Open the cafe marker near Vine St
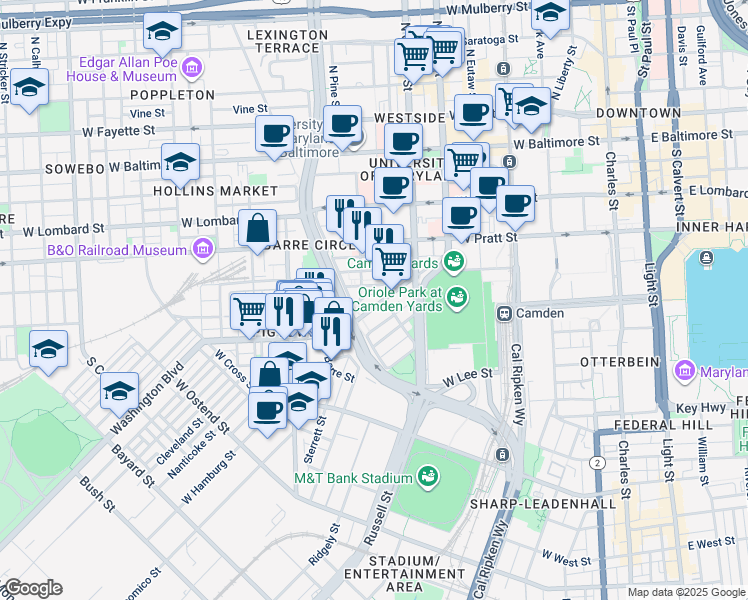This screenshot has width=748, height=600. click(274, 135)
